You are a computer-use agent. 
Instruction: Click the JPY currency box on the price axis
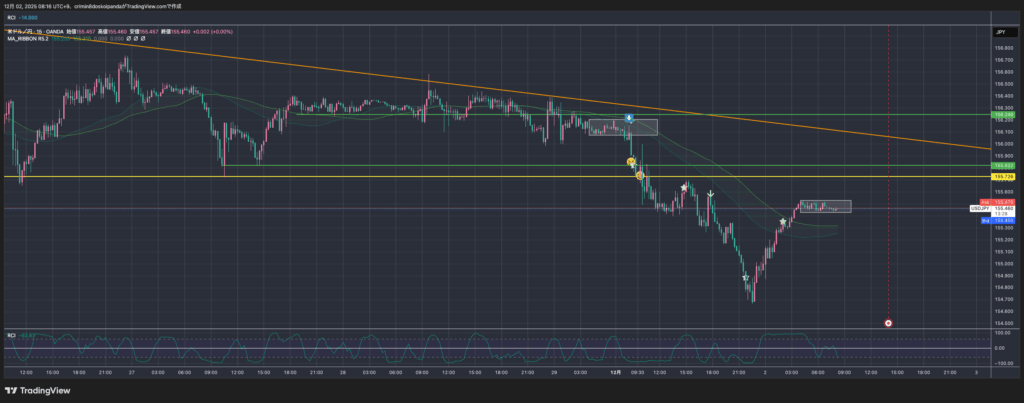1000,33
